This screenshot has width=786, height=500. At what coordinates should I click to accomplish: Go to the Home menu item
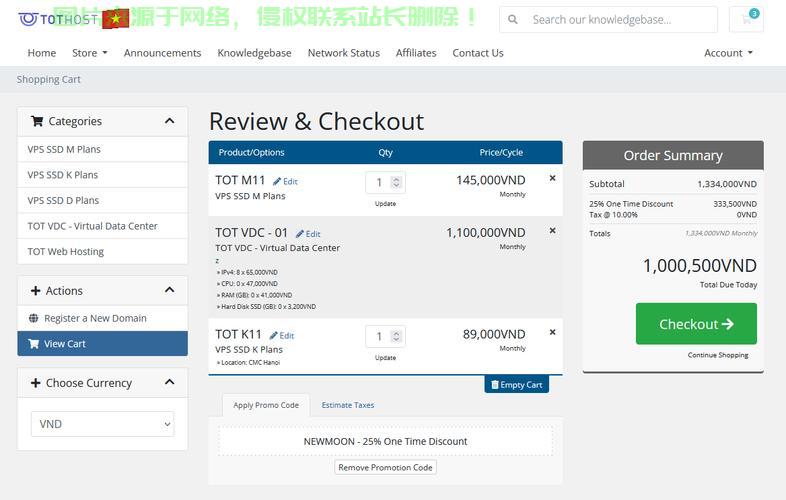coord(42,53)
